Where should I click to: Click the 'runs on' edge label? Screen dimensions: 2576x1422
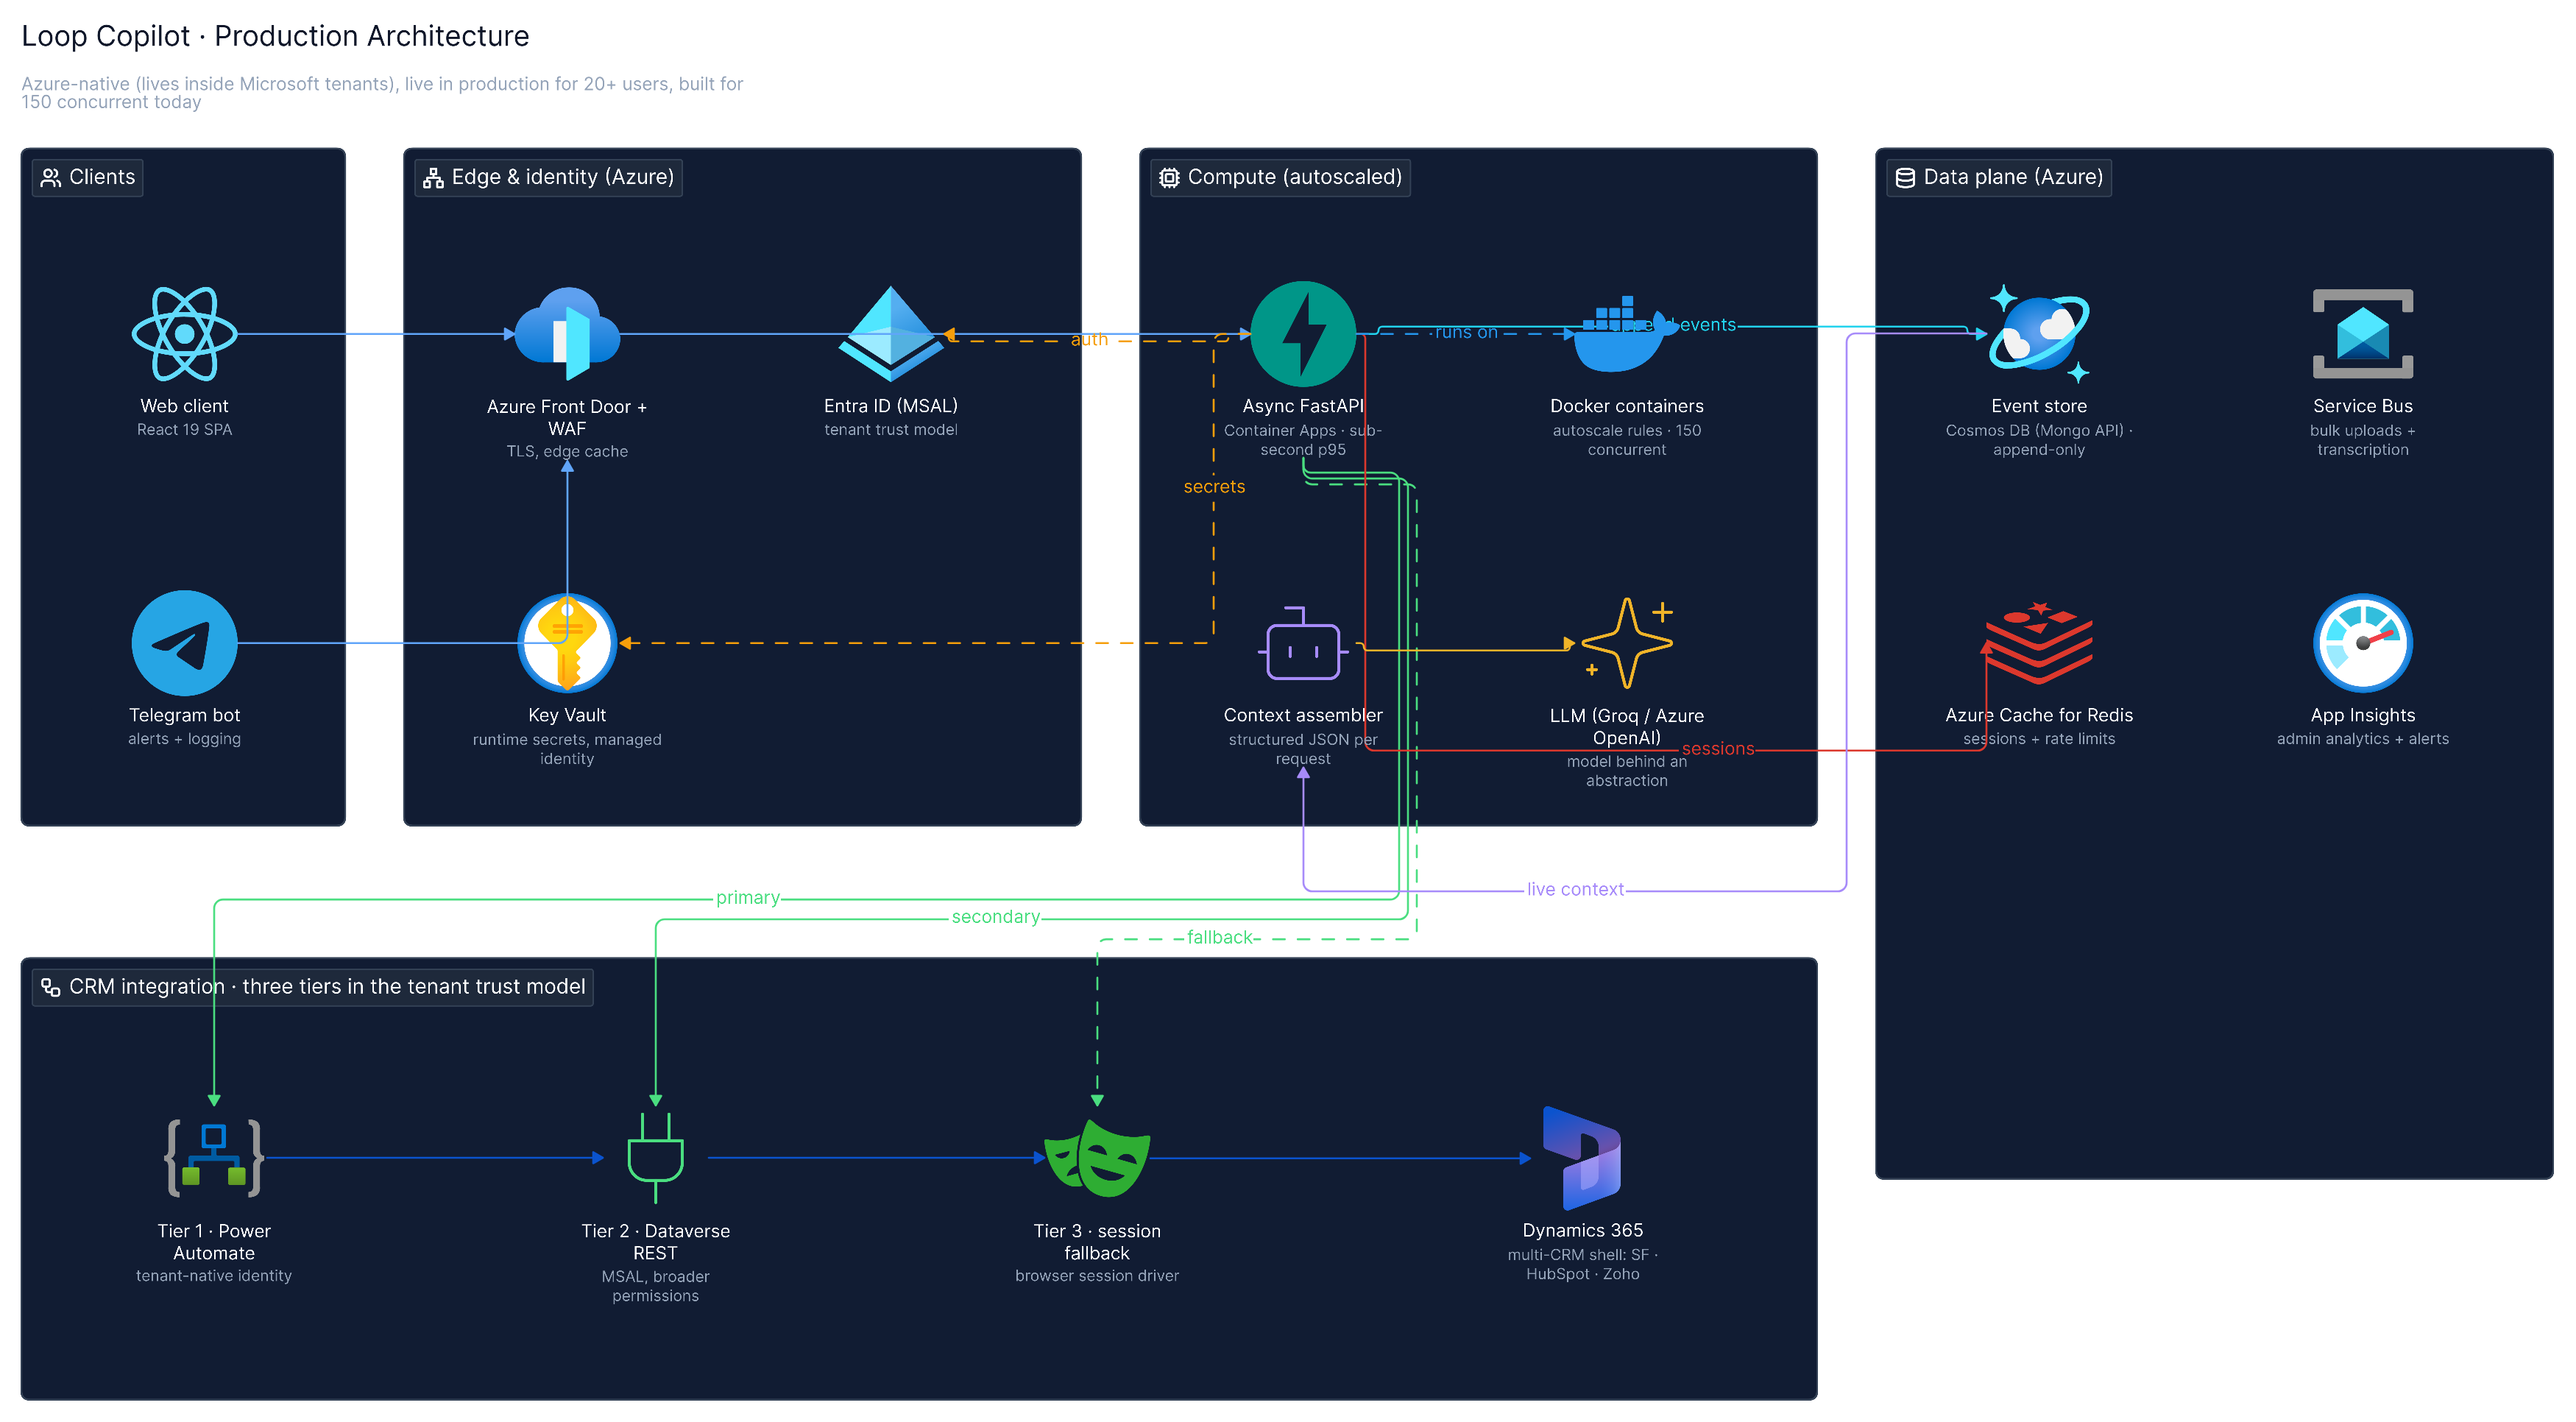(x=1466, y=332)
